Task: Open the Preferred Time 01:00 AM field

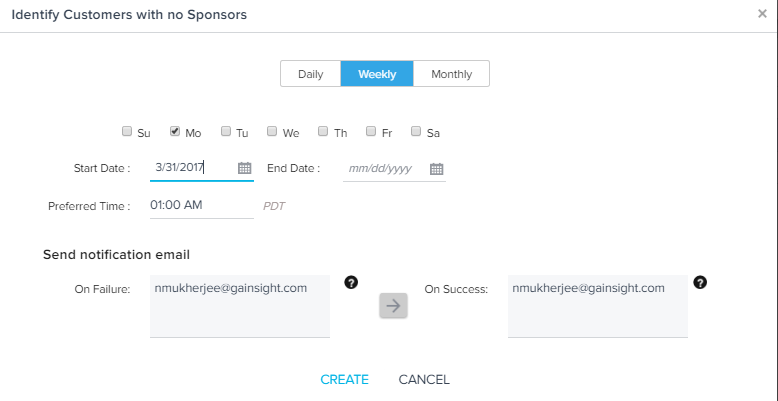Action: click(x=202, y=205)
